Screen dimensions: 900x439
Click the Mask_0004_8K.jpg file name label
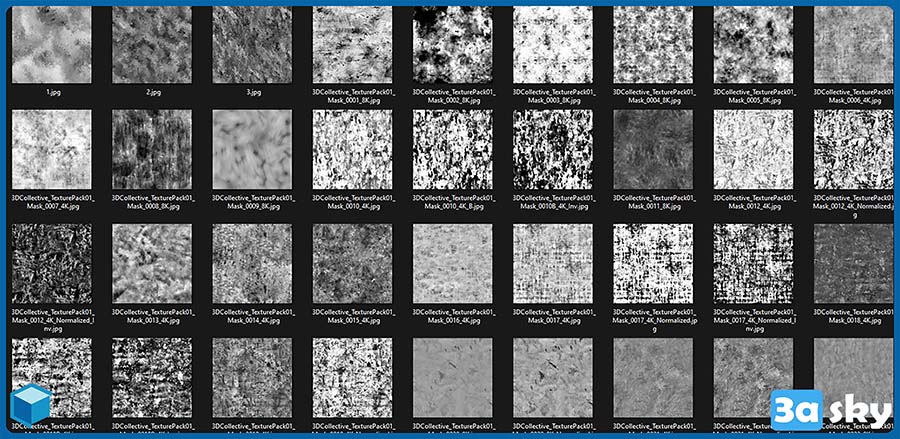coord(653,96)
